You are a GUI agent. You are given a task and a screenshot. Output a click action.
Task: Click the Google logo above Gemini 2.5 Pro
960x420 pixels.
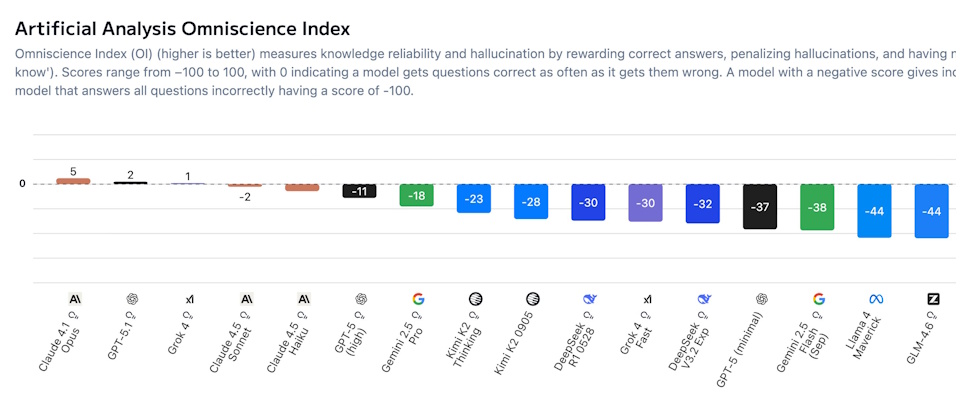(x=418, y=299)
